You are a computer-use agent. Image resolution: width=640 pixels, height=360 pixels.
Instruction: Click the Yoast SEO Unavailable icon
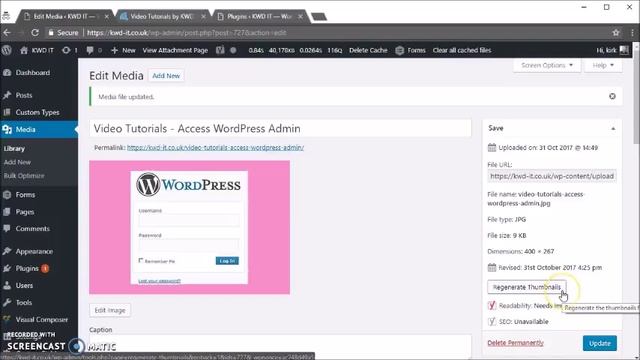[x=492, y=321]
